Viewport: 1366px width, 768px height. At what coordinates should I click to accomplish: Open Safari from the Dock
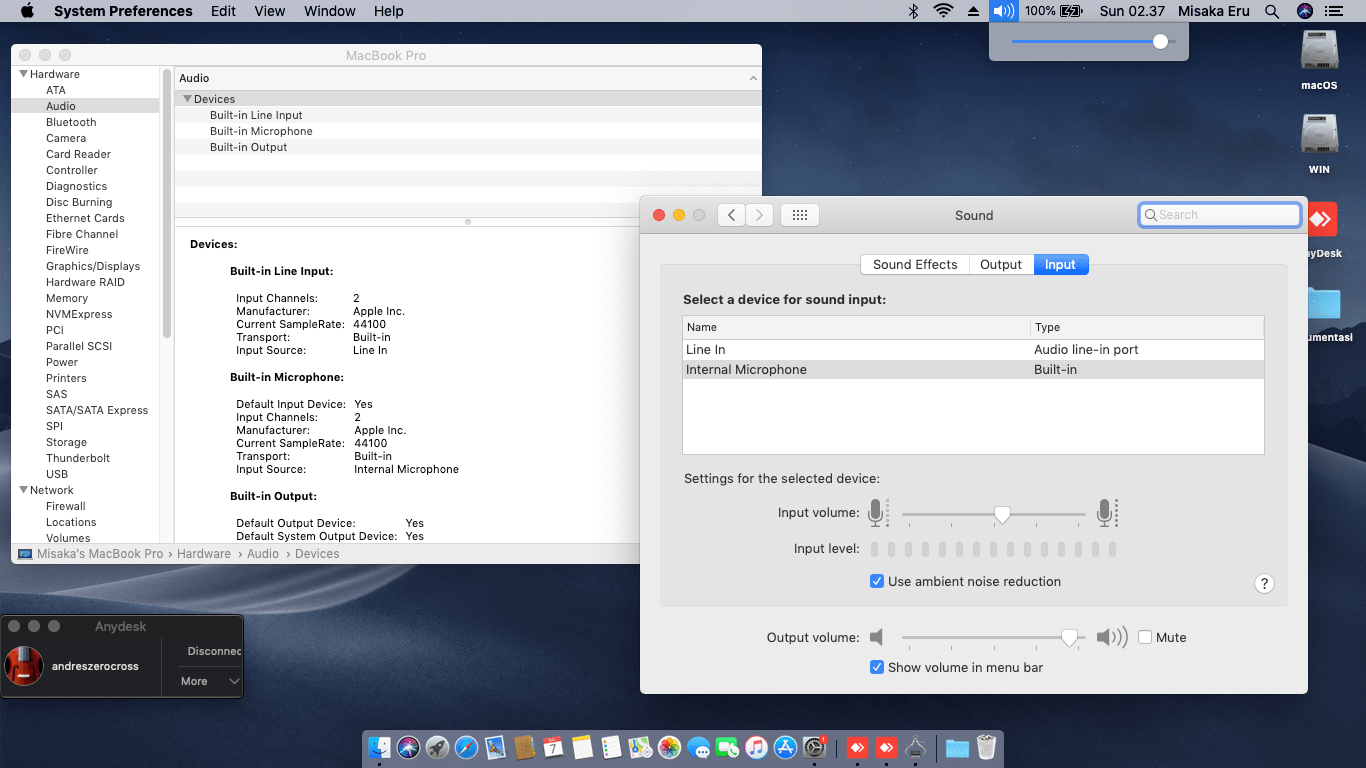point(466,747)
